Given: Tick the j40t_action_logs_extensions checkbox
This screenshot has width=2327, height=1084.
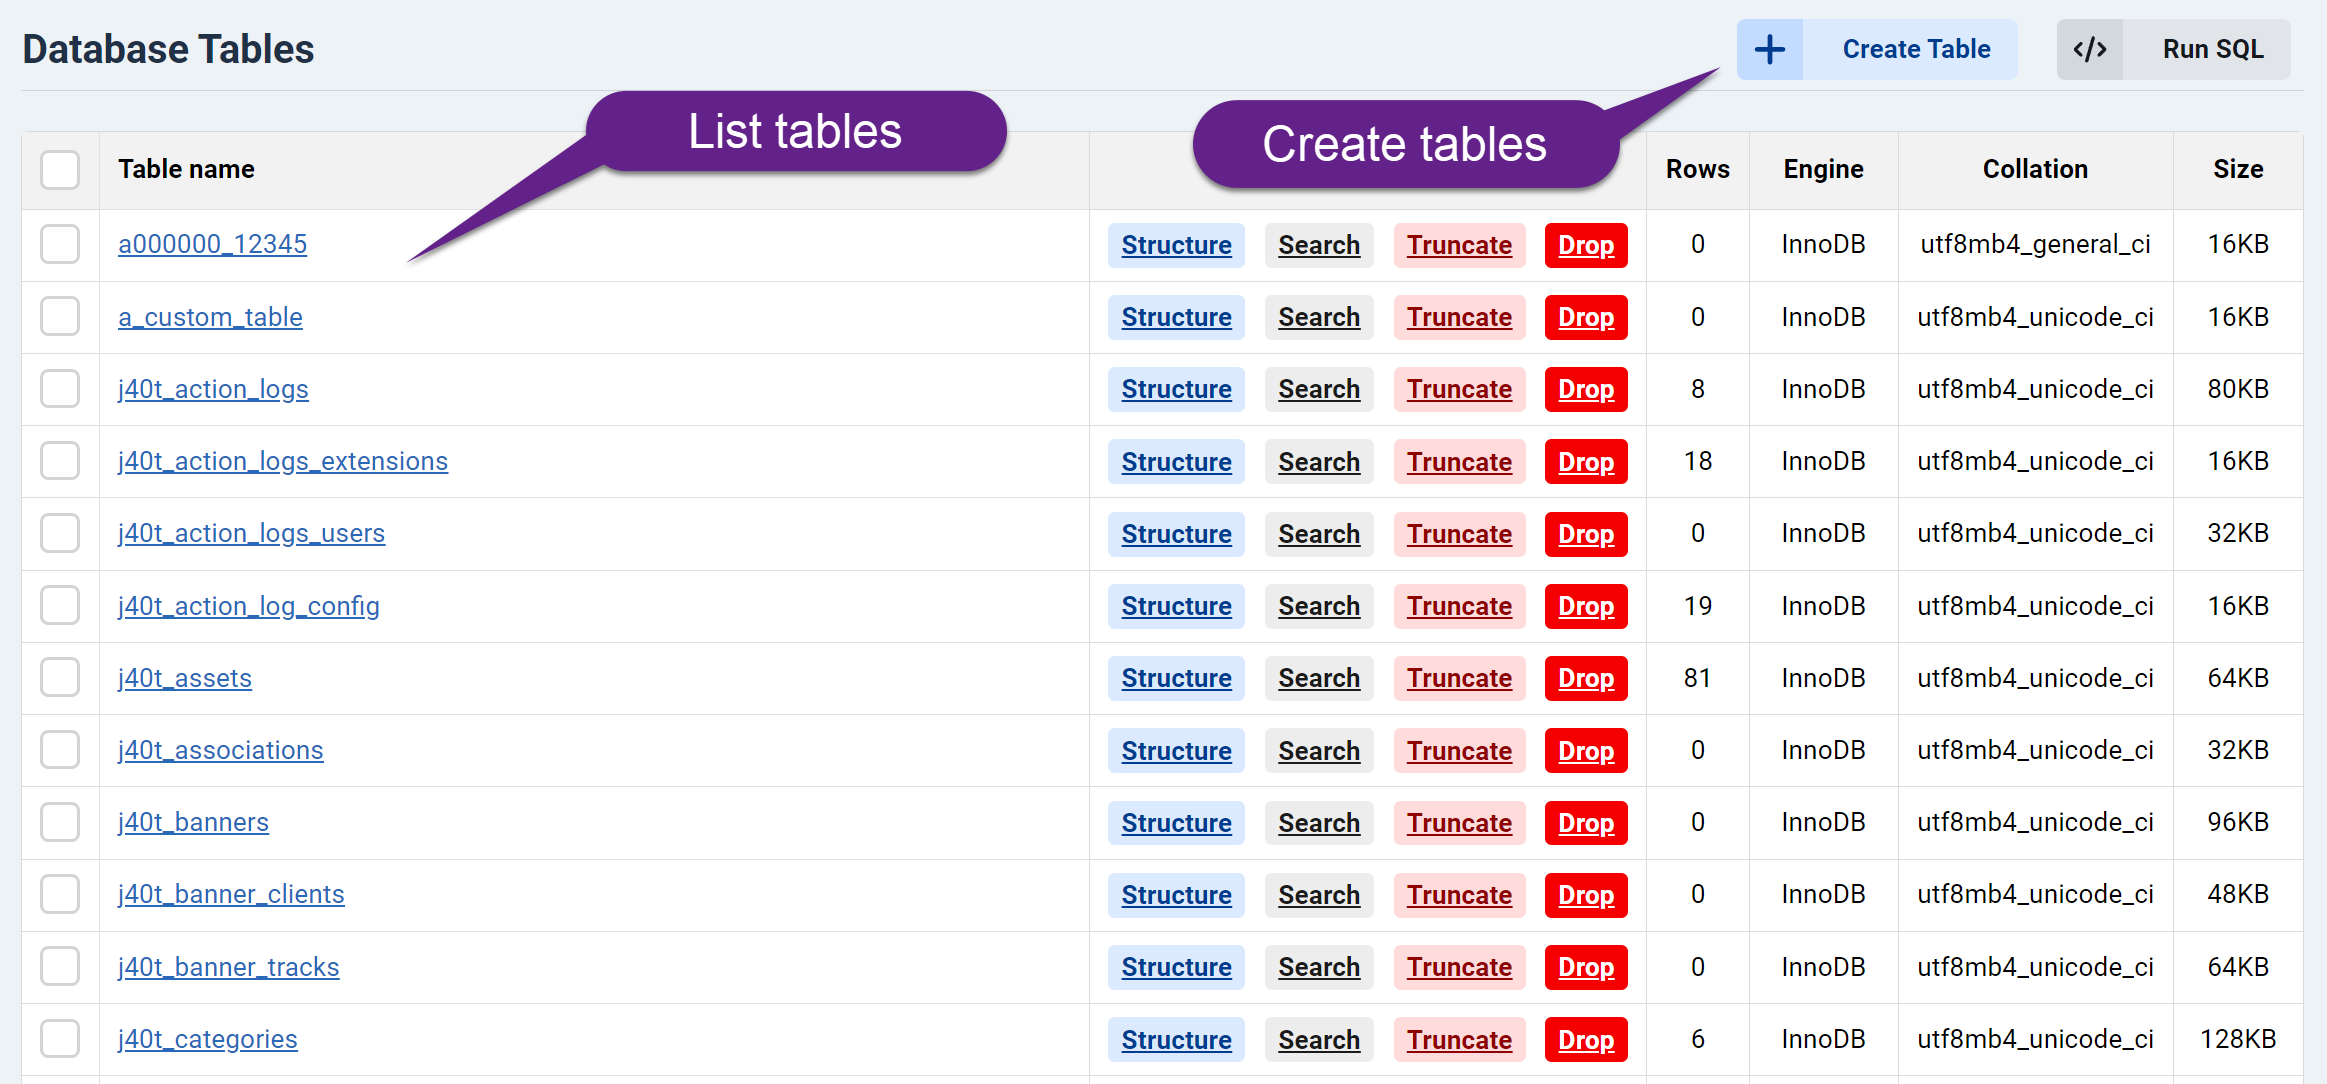Looking at the screenshot, I should tap(60, 461).
